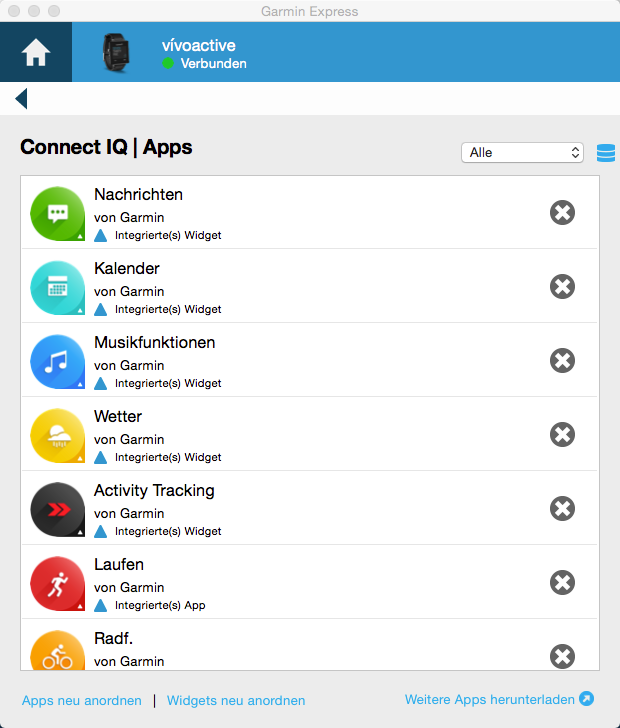620x728 pixels.
Task: Select the Radf. cycling app icon
Action: point(57,652)
